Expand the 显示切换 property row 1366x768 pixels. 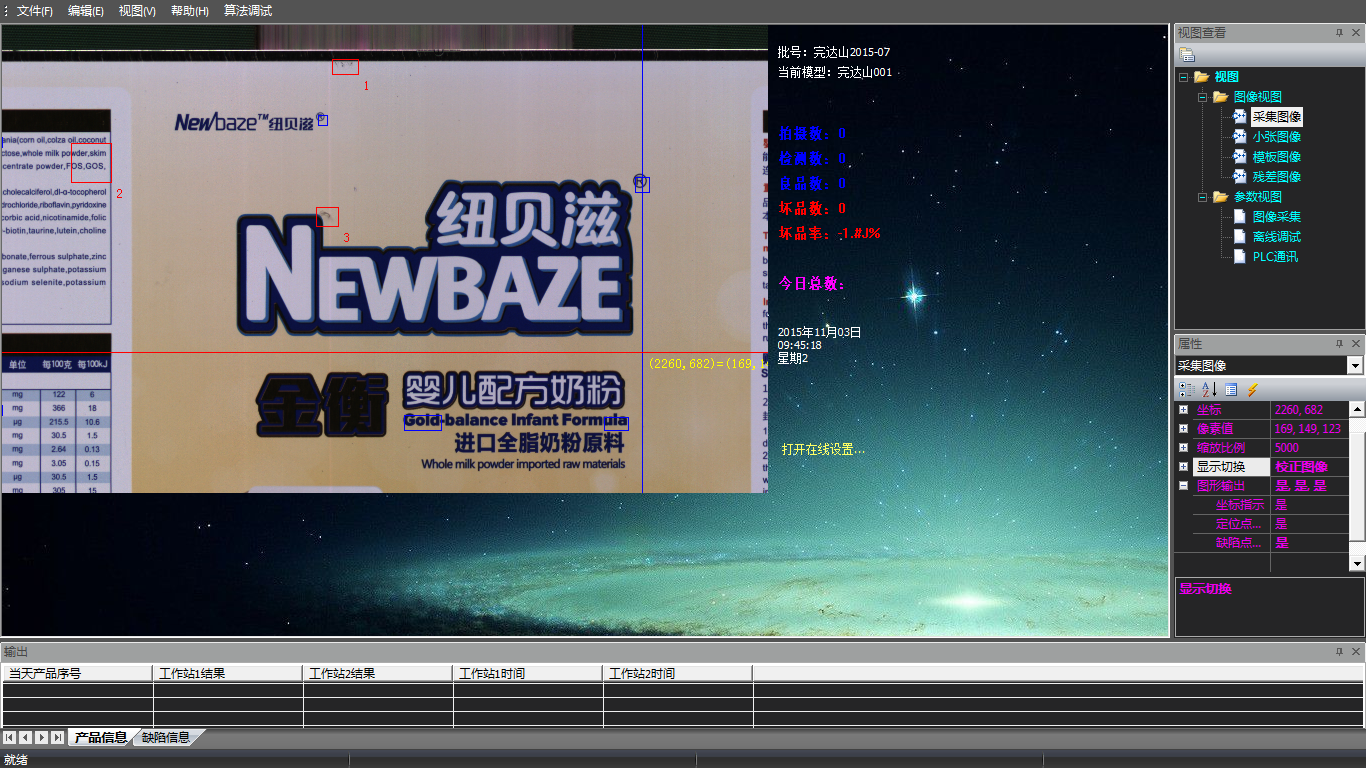click(x=1184, y=467)
